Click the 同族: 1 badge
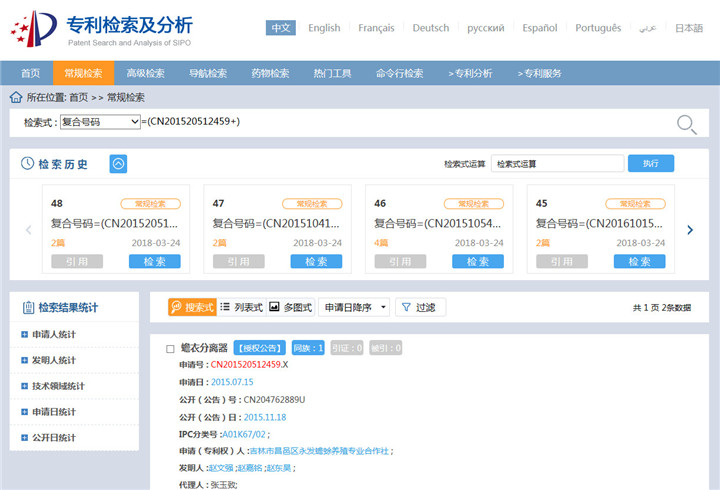Screen dimensions: 720x490 coord(308,348)
